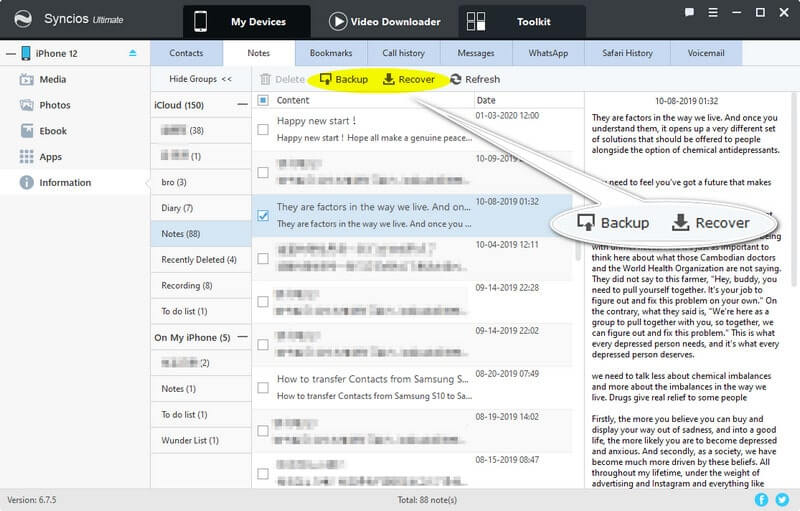Switch to the Safari History tab
Screen dimensions: 800x511
click(627, 53)
